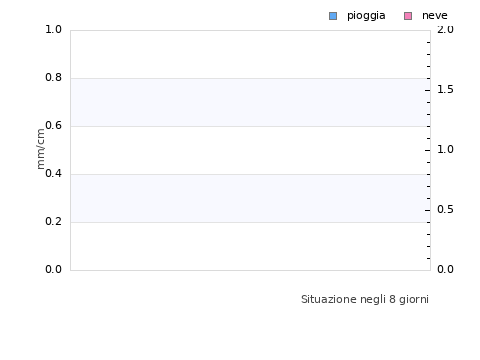
Task: Click the shaded band between 0.2 and 0.4
Action: coord(250,198)
